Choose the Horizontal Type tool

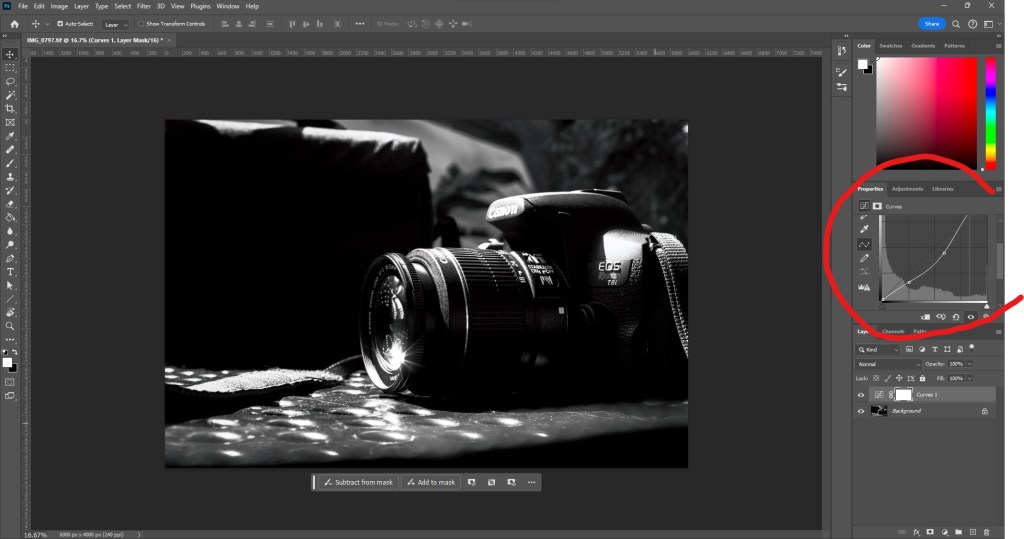[10, 271]
